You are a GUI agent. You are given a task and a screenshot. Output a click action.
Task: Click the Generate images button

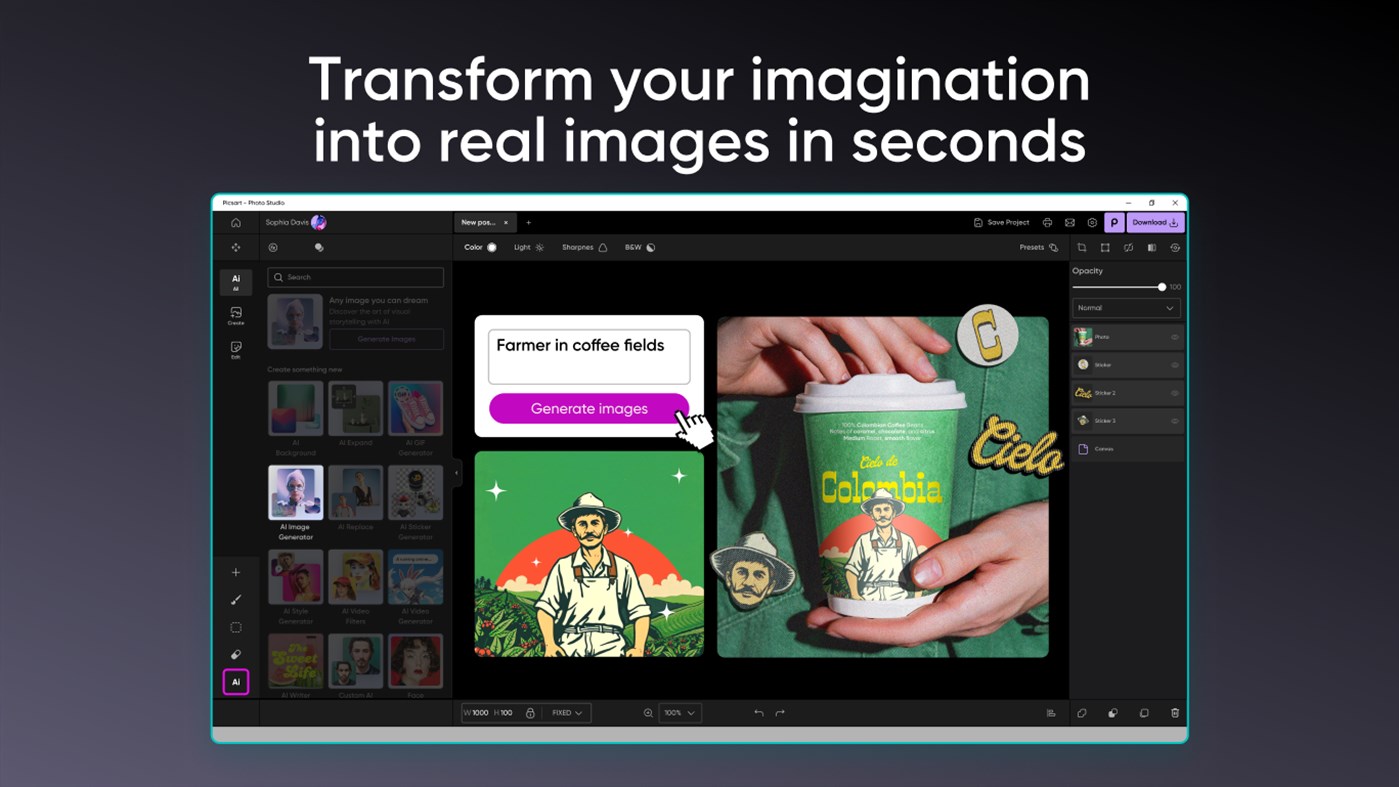[588, 409]
